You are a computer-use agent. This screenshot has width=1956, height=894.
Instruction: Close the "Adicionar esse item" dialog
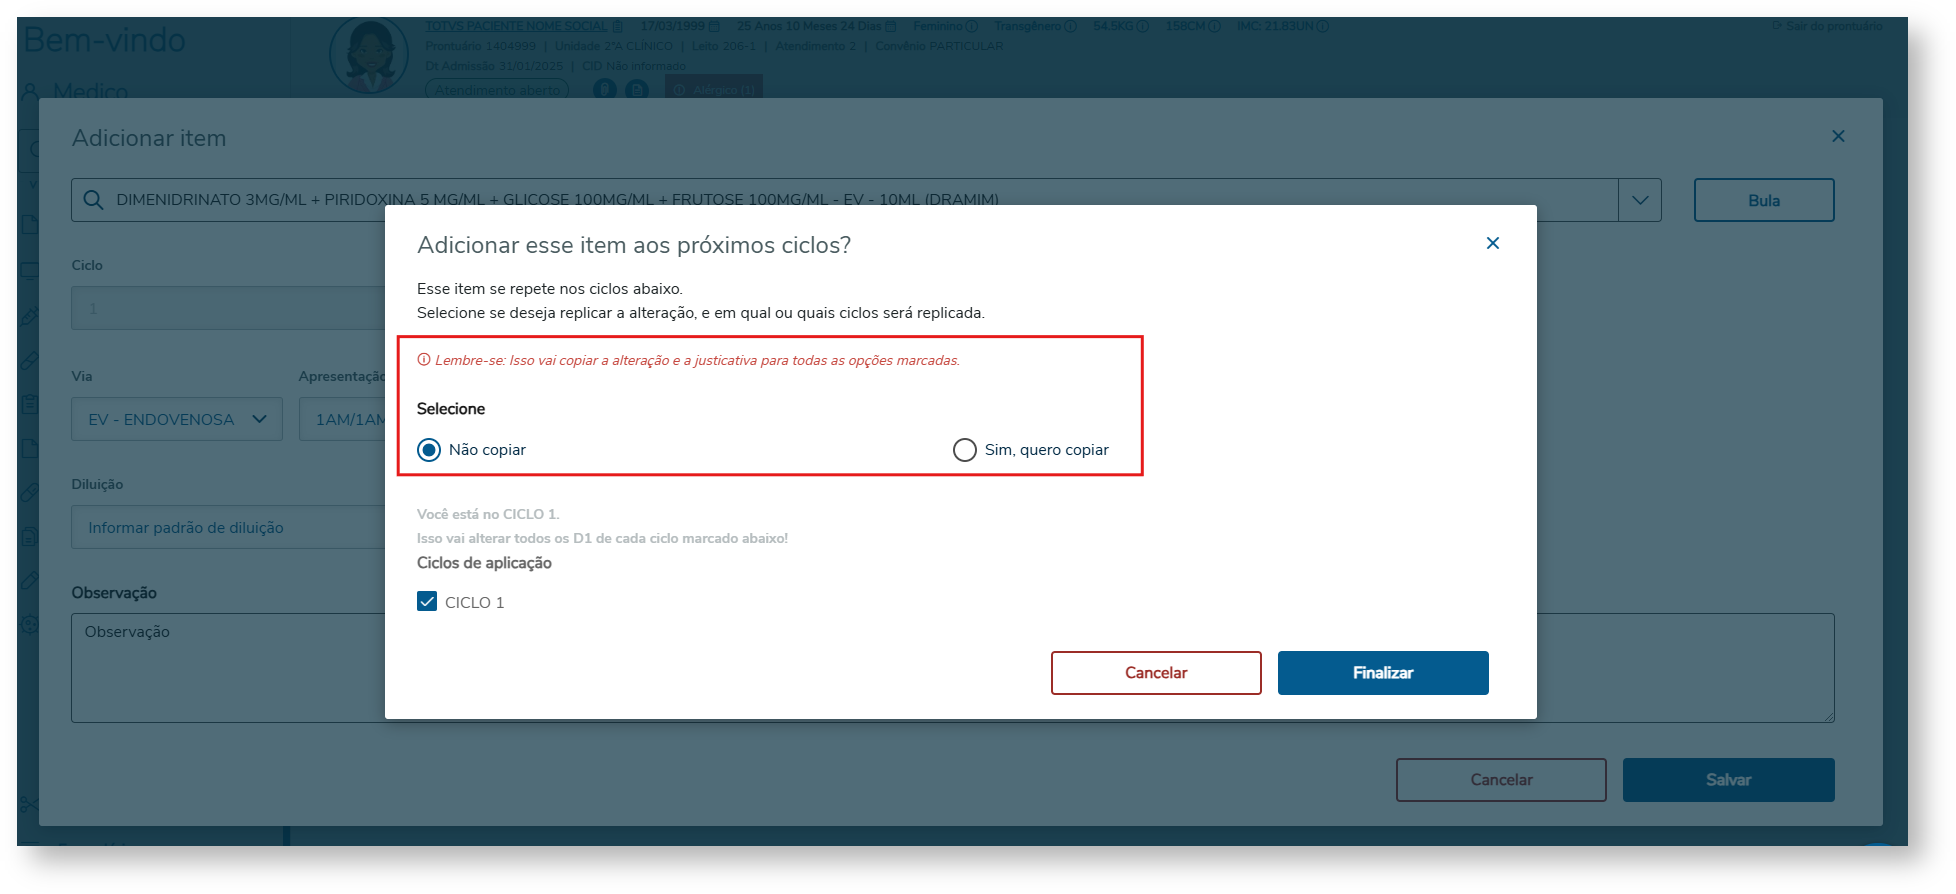click(x=1492, y=243)
